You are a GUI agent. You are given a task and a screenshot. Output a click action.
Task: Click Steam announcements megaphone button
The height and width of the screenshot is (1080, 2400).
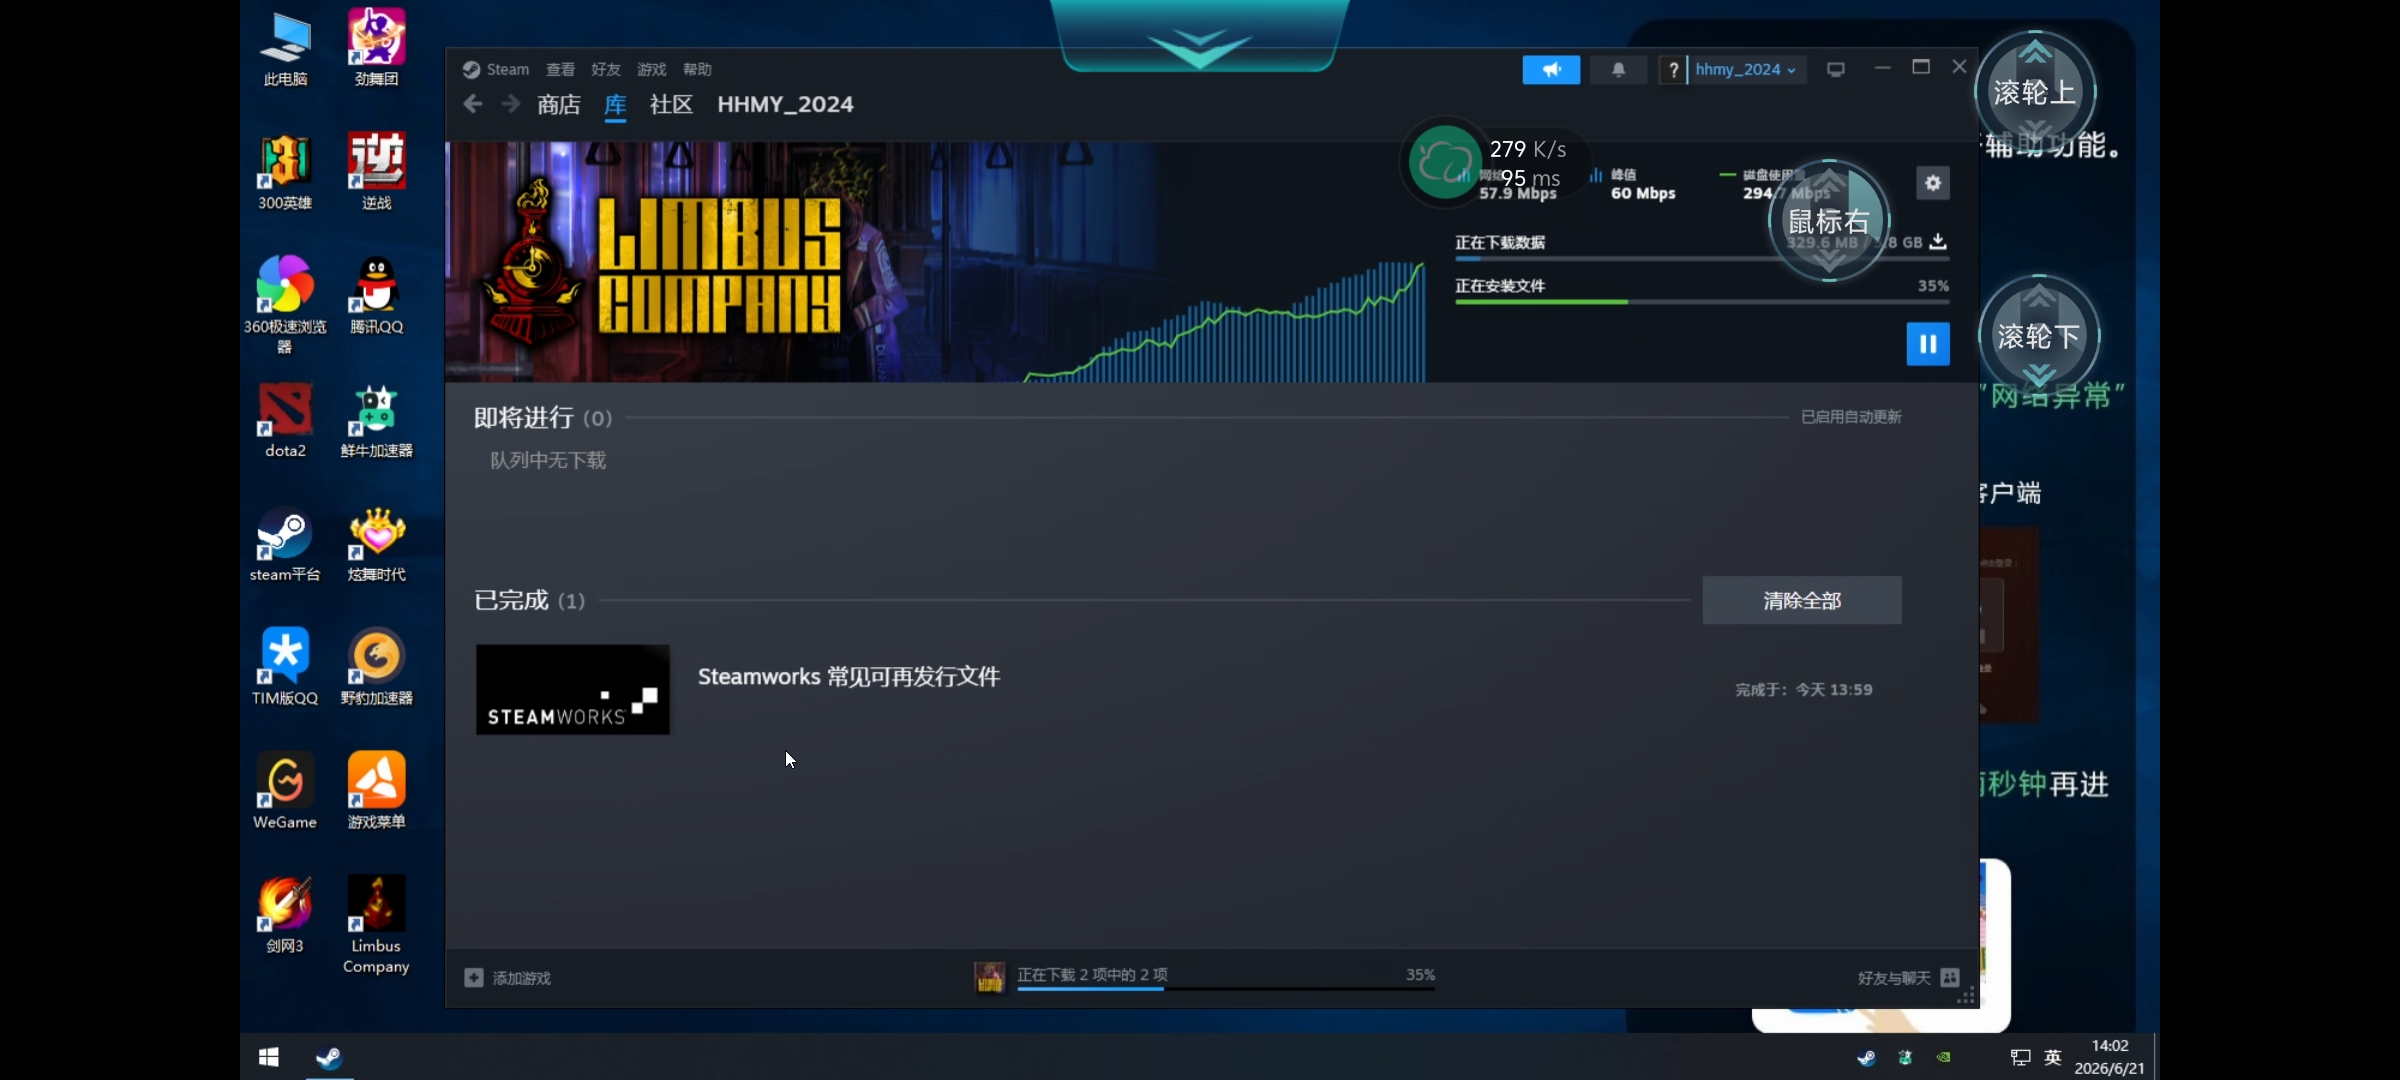point(1551,70)
